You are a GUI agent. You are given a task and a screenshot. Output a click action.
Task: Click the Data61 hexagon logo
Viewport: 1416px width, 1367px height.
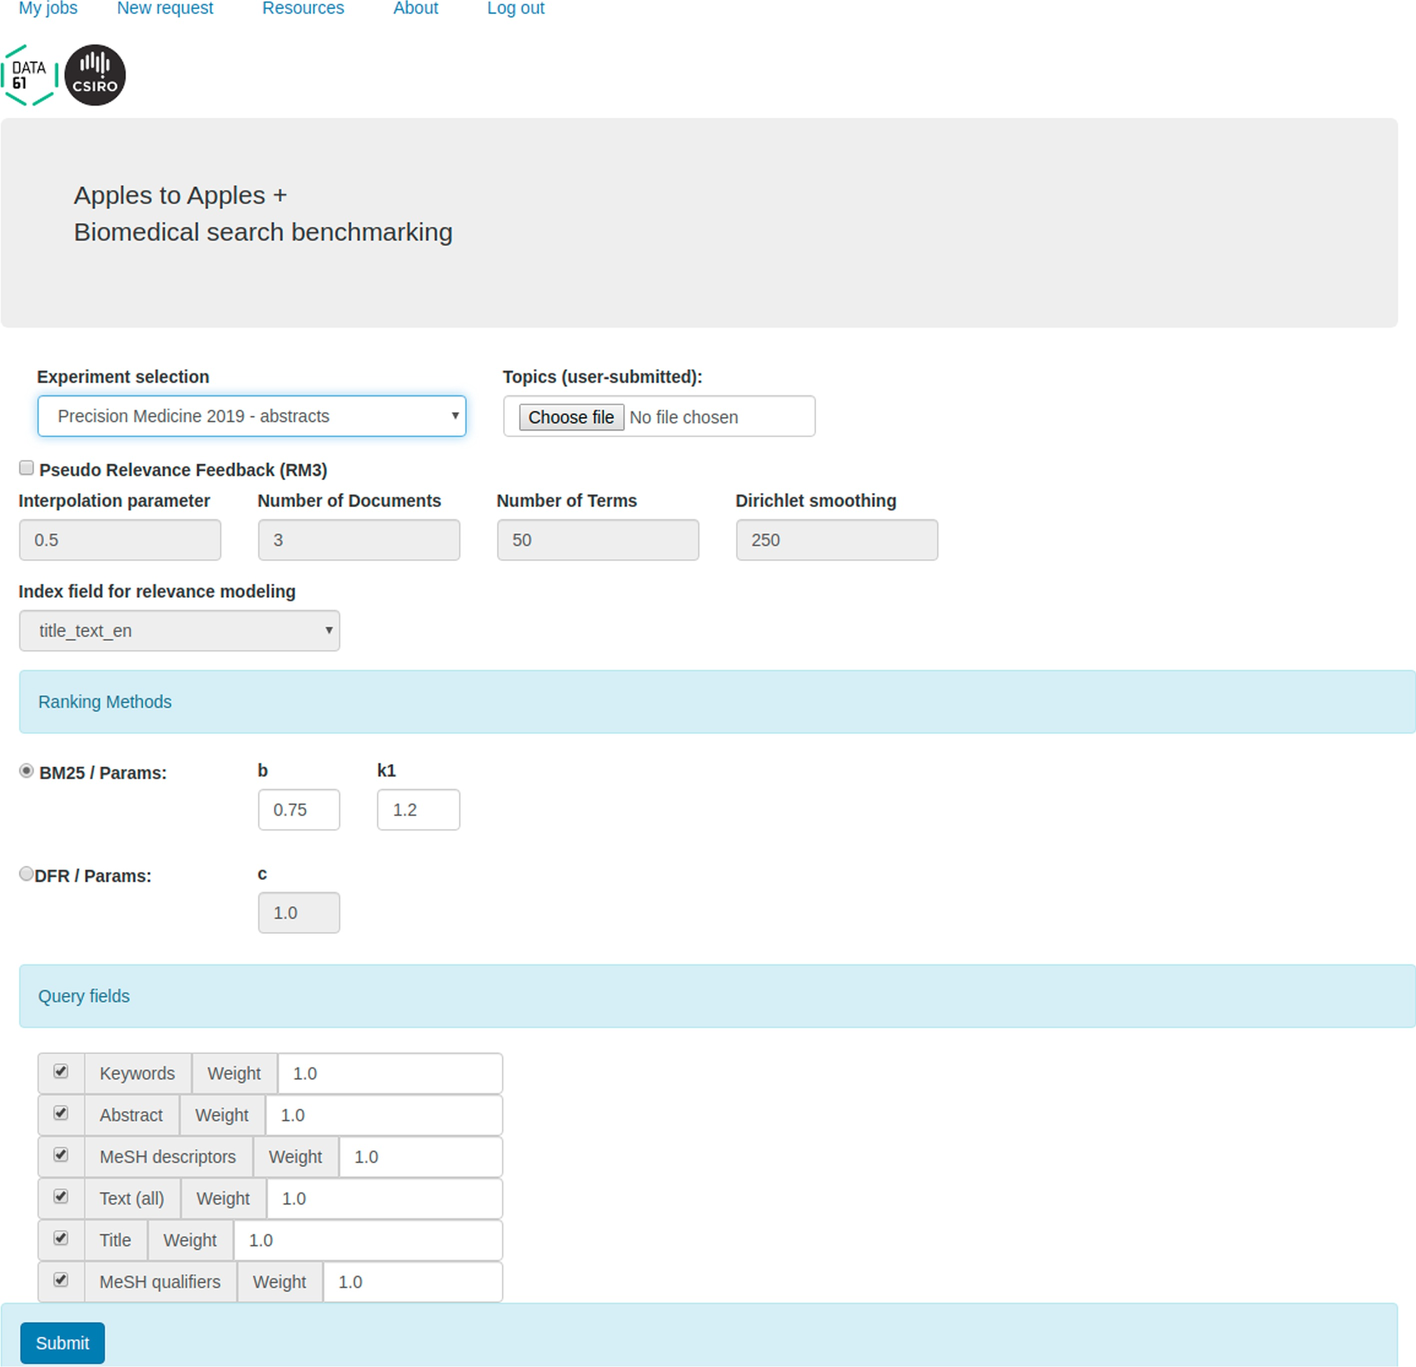(30, 75)
